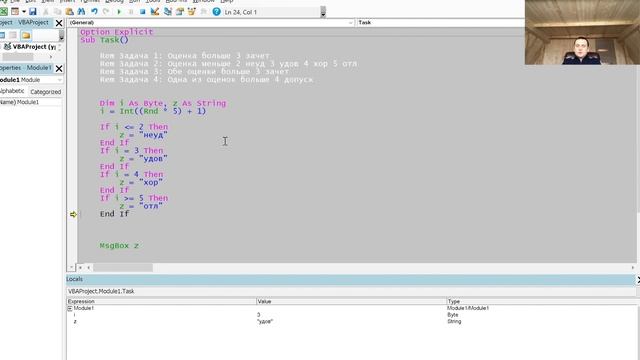
Task: Select VBAProject node in project tree
Action: coord(30,47)
